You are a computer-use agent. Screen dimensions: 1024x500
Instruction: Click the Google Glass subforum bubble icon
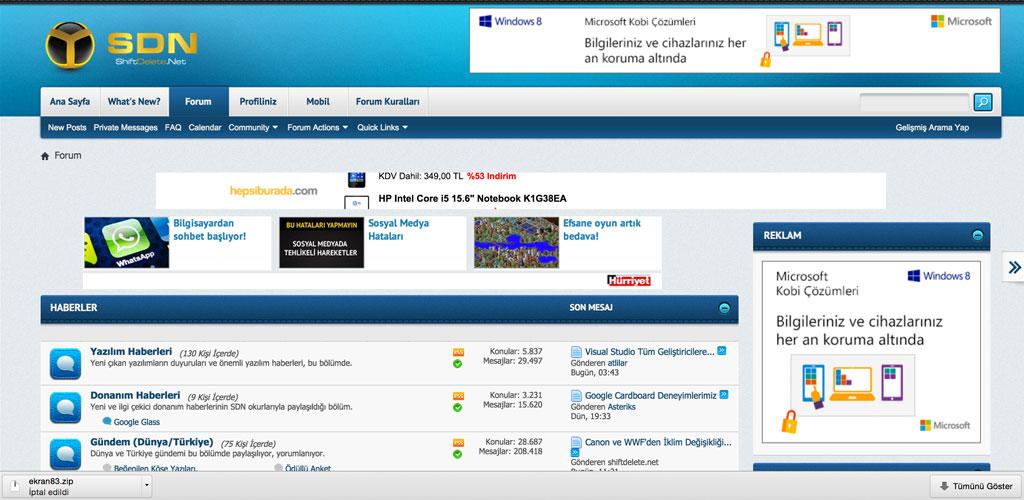(x=107, y=422)
